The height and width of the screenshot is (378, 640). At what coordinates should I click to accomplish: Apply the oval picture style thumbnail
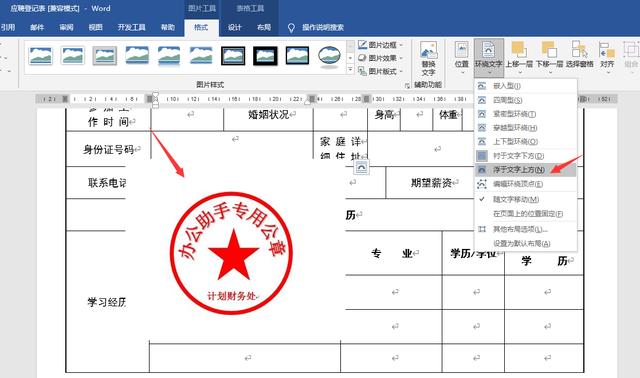[329, 56]
